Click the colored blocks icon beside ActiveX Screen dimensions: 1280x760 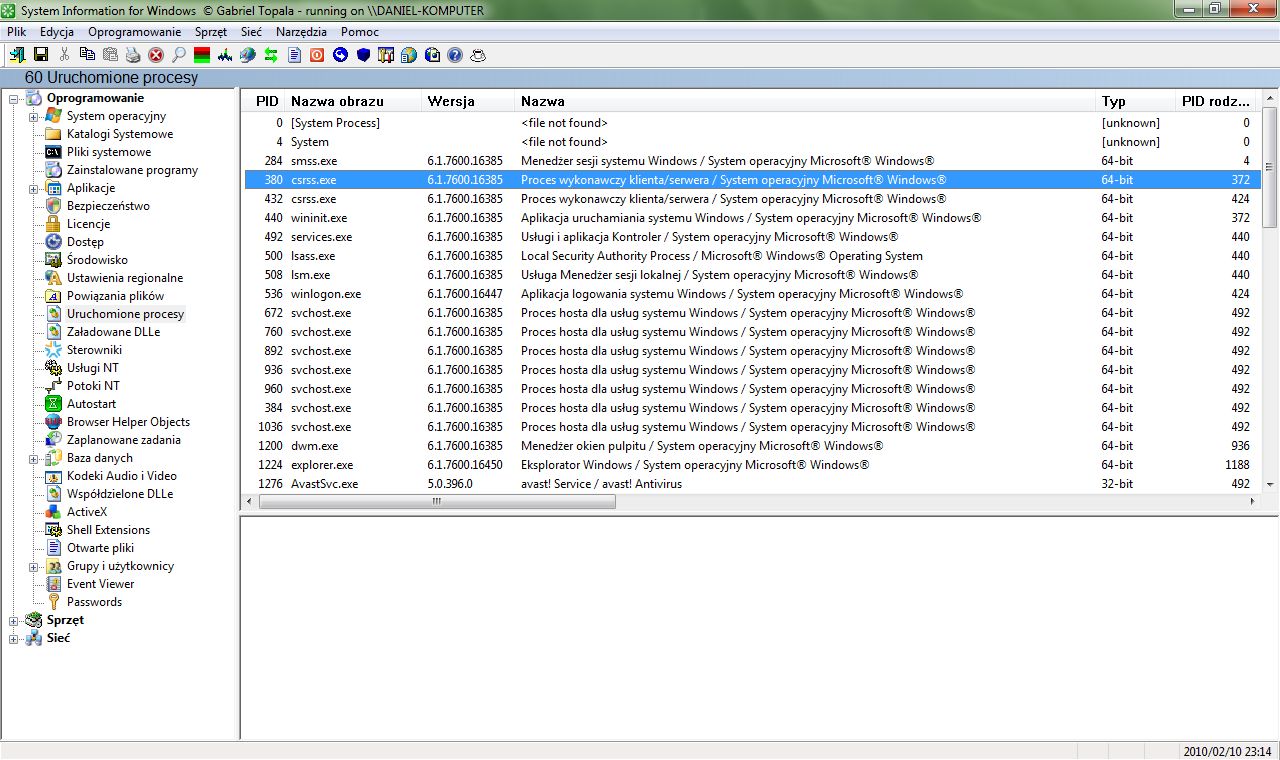[53, 512]
